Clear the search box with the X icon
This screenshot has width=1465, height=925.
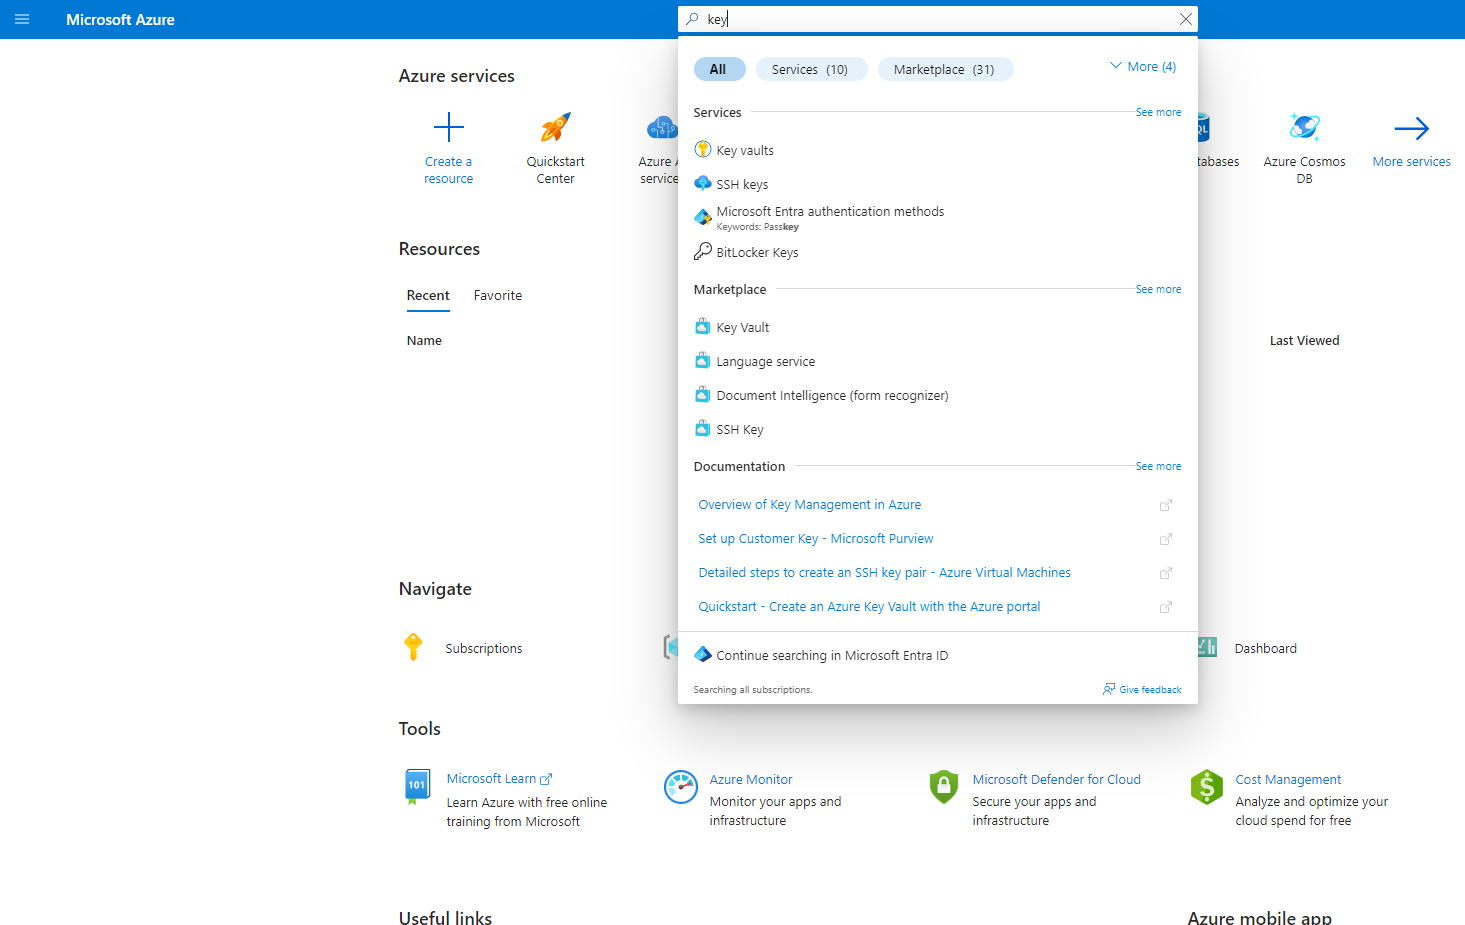[1185, 19]
